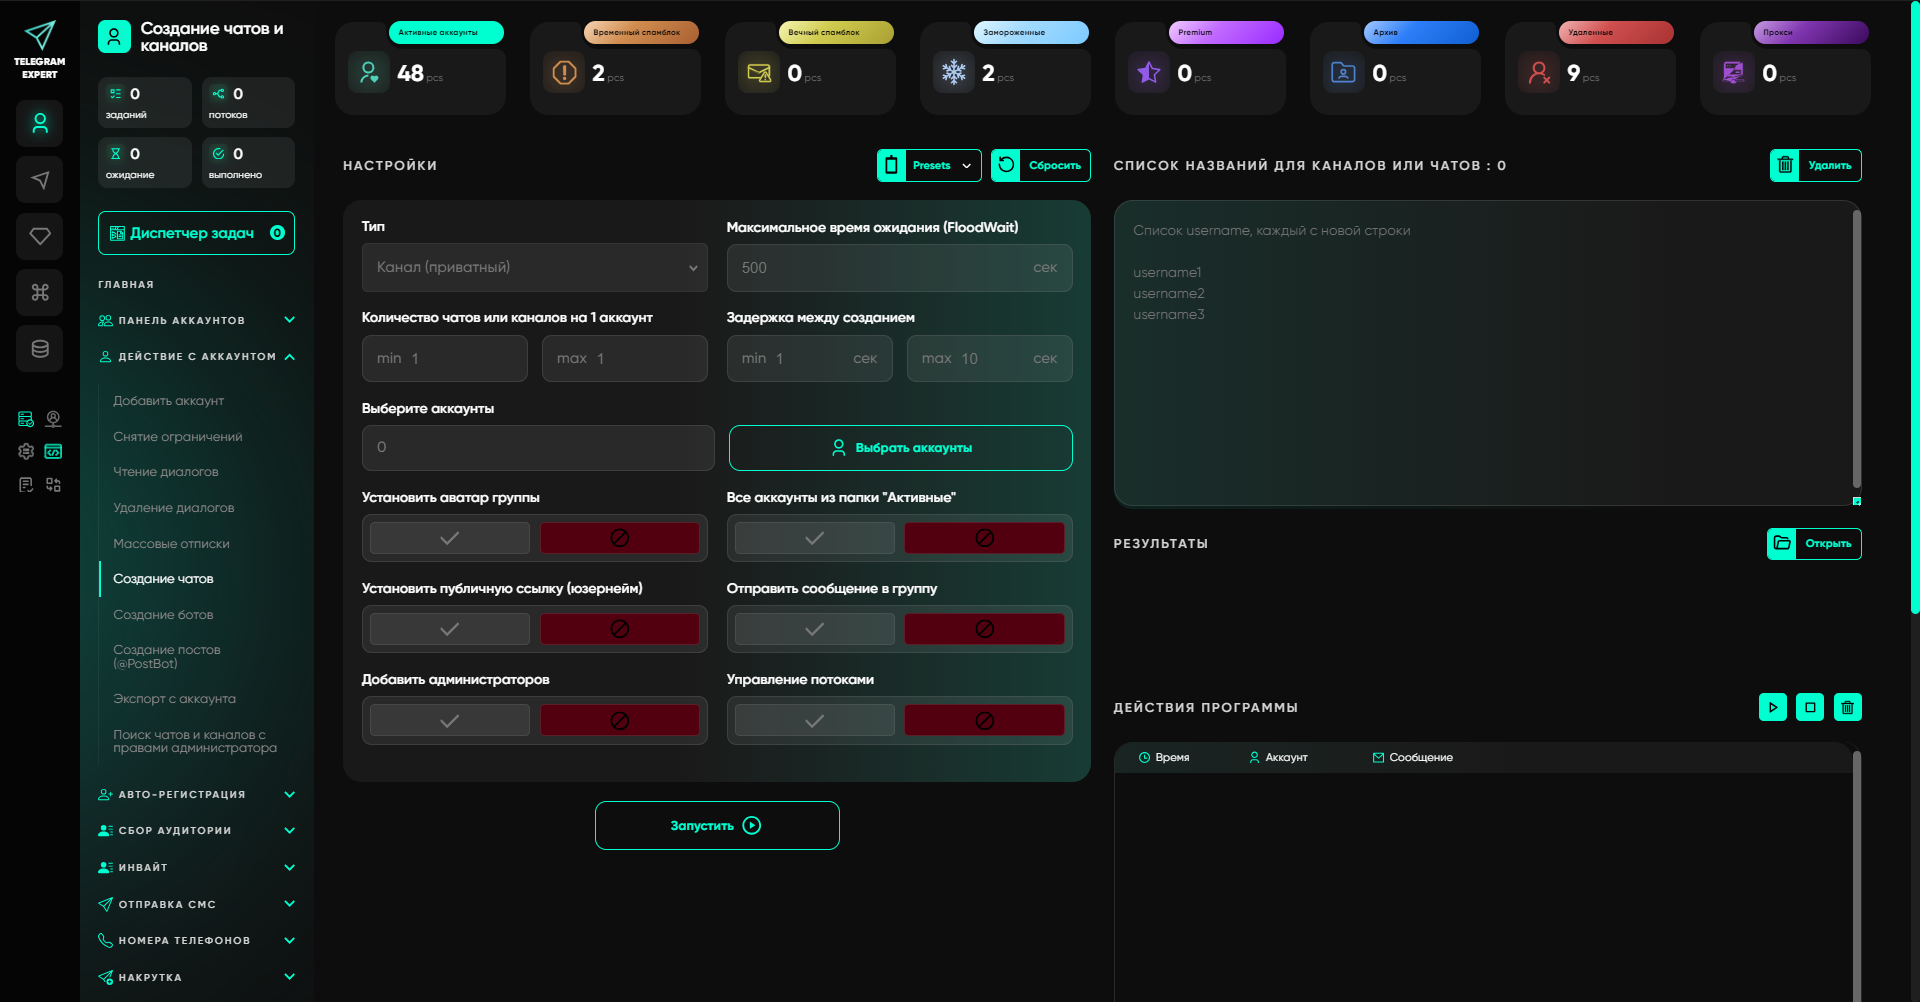The width and height of the screenshot is (1920, 1002).
Task: Open the channel type dropdown
Action: point(534,268)
